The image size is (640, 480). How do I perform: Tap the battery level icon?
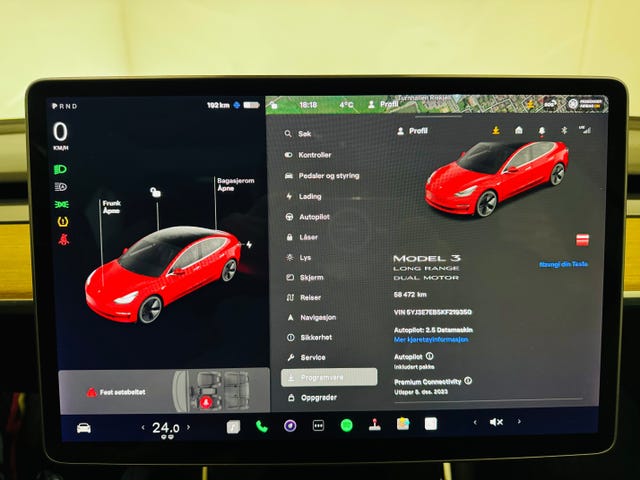point(251,105)
